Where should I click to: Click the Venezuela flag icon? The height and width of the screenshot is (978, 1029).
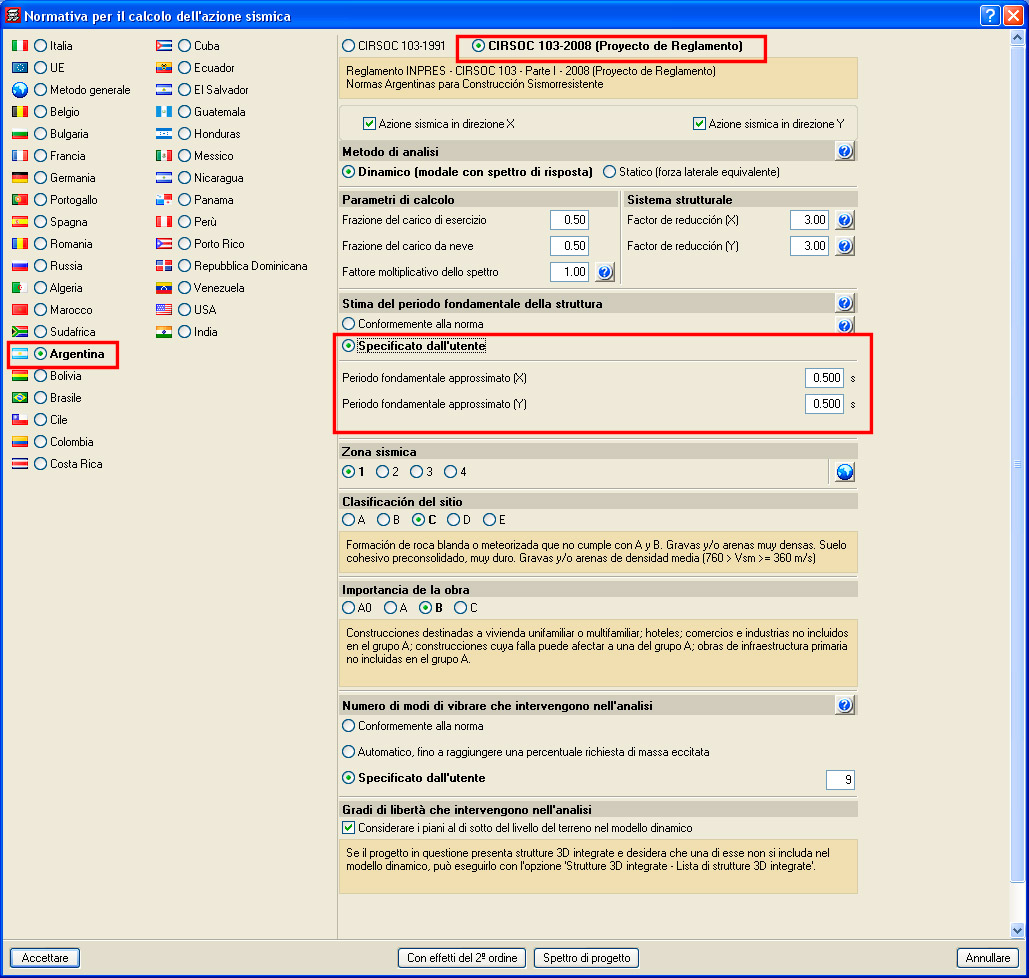tap(163, 287)
